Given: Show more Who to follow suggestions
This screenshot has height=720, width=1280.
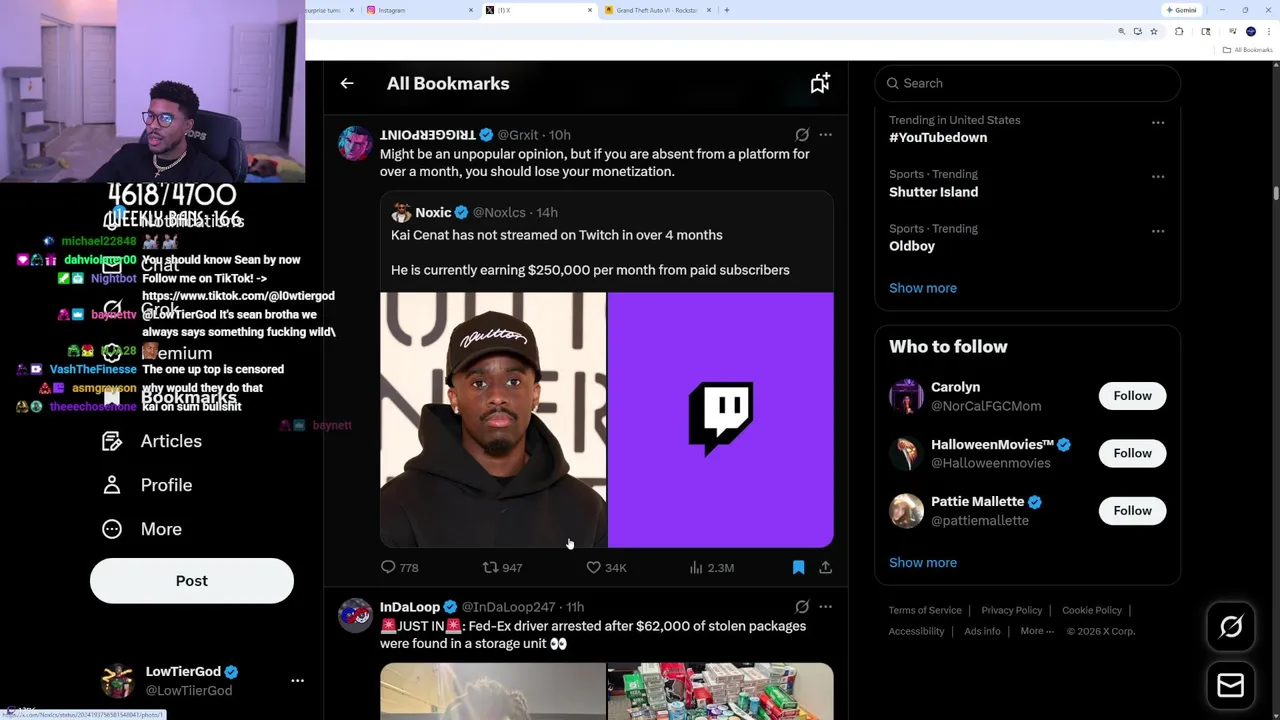Looking at the screenshot, I should [923, 562].
